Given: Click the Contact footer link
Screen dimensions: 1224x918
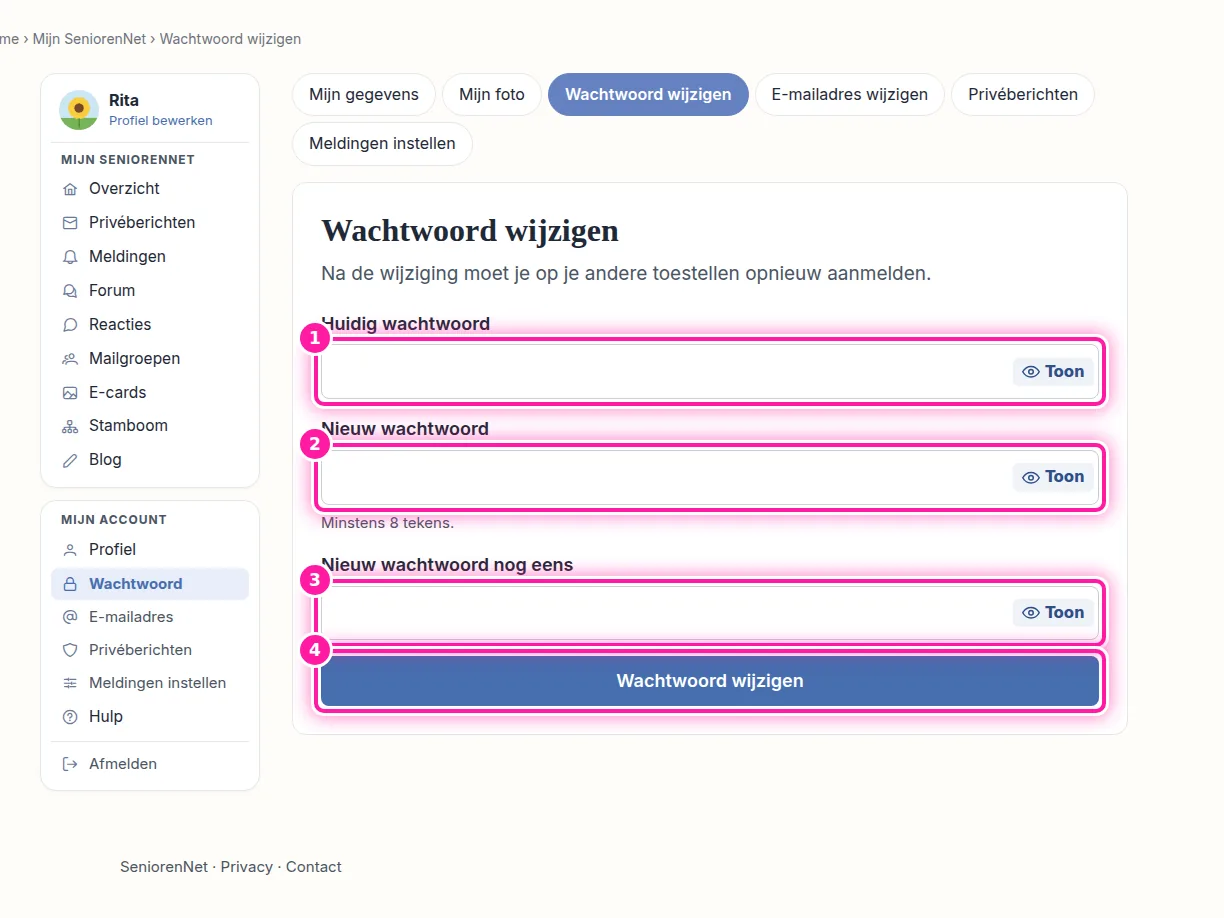Looking at the screenshot, I should [x=314, y=867].
